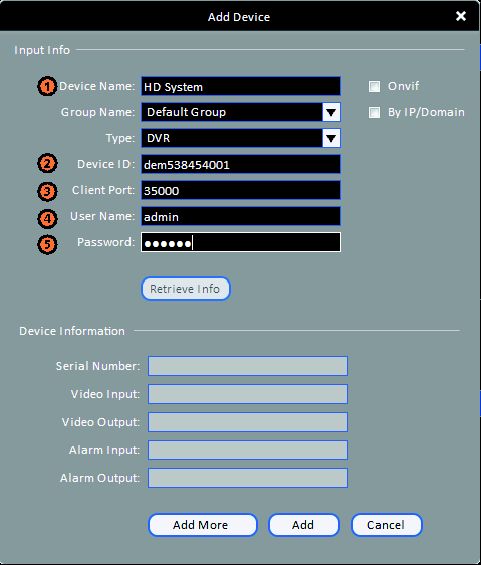Open the Group Name dropdown arrow

pyautogui.click(x=331, y=112)
